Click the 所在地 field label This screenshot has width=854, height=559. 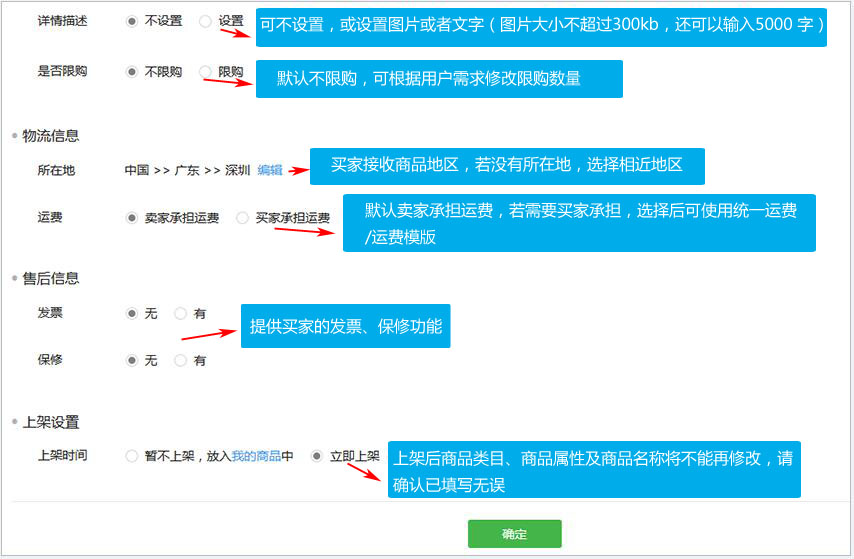tap(56, 170)
